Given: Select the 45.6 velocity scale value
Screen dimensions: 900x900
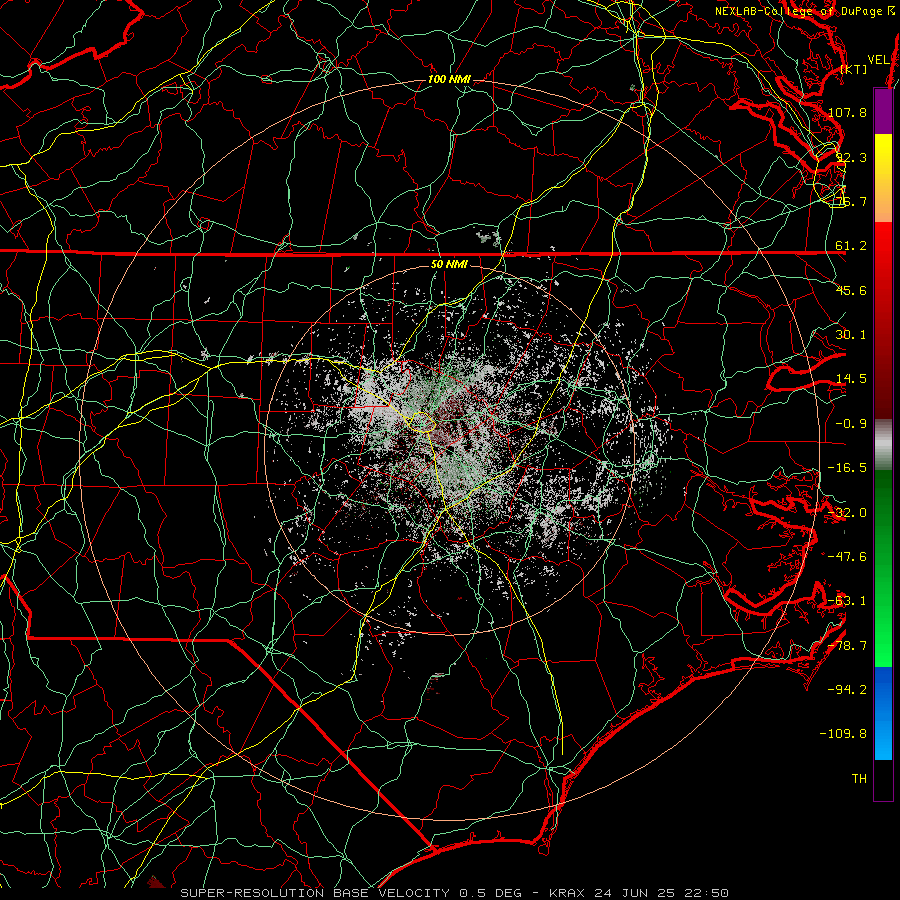Looking at the screenshot, I should click(851, 290).
